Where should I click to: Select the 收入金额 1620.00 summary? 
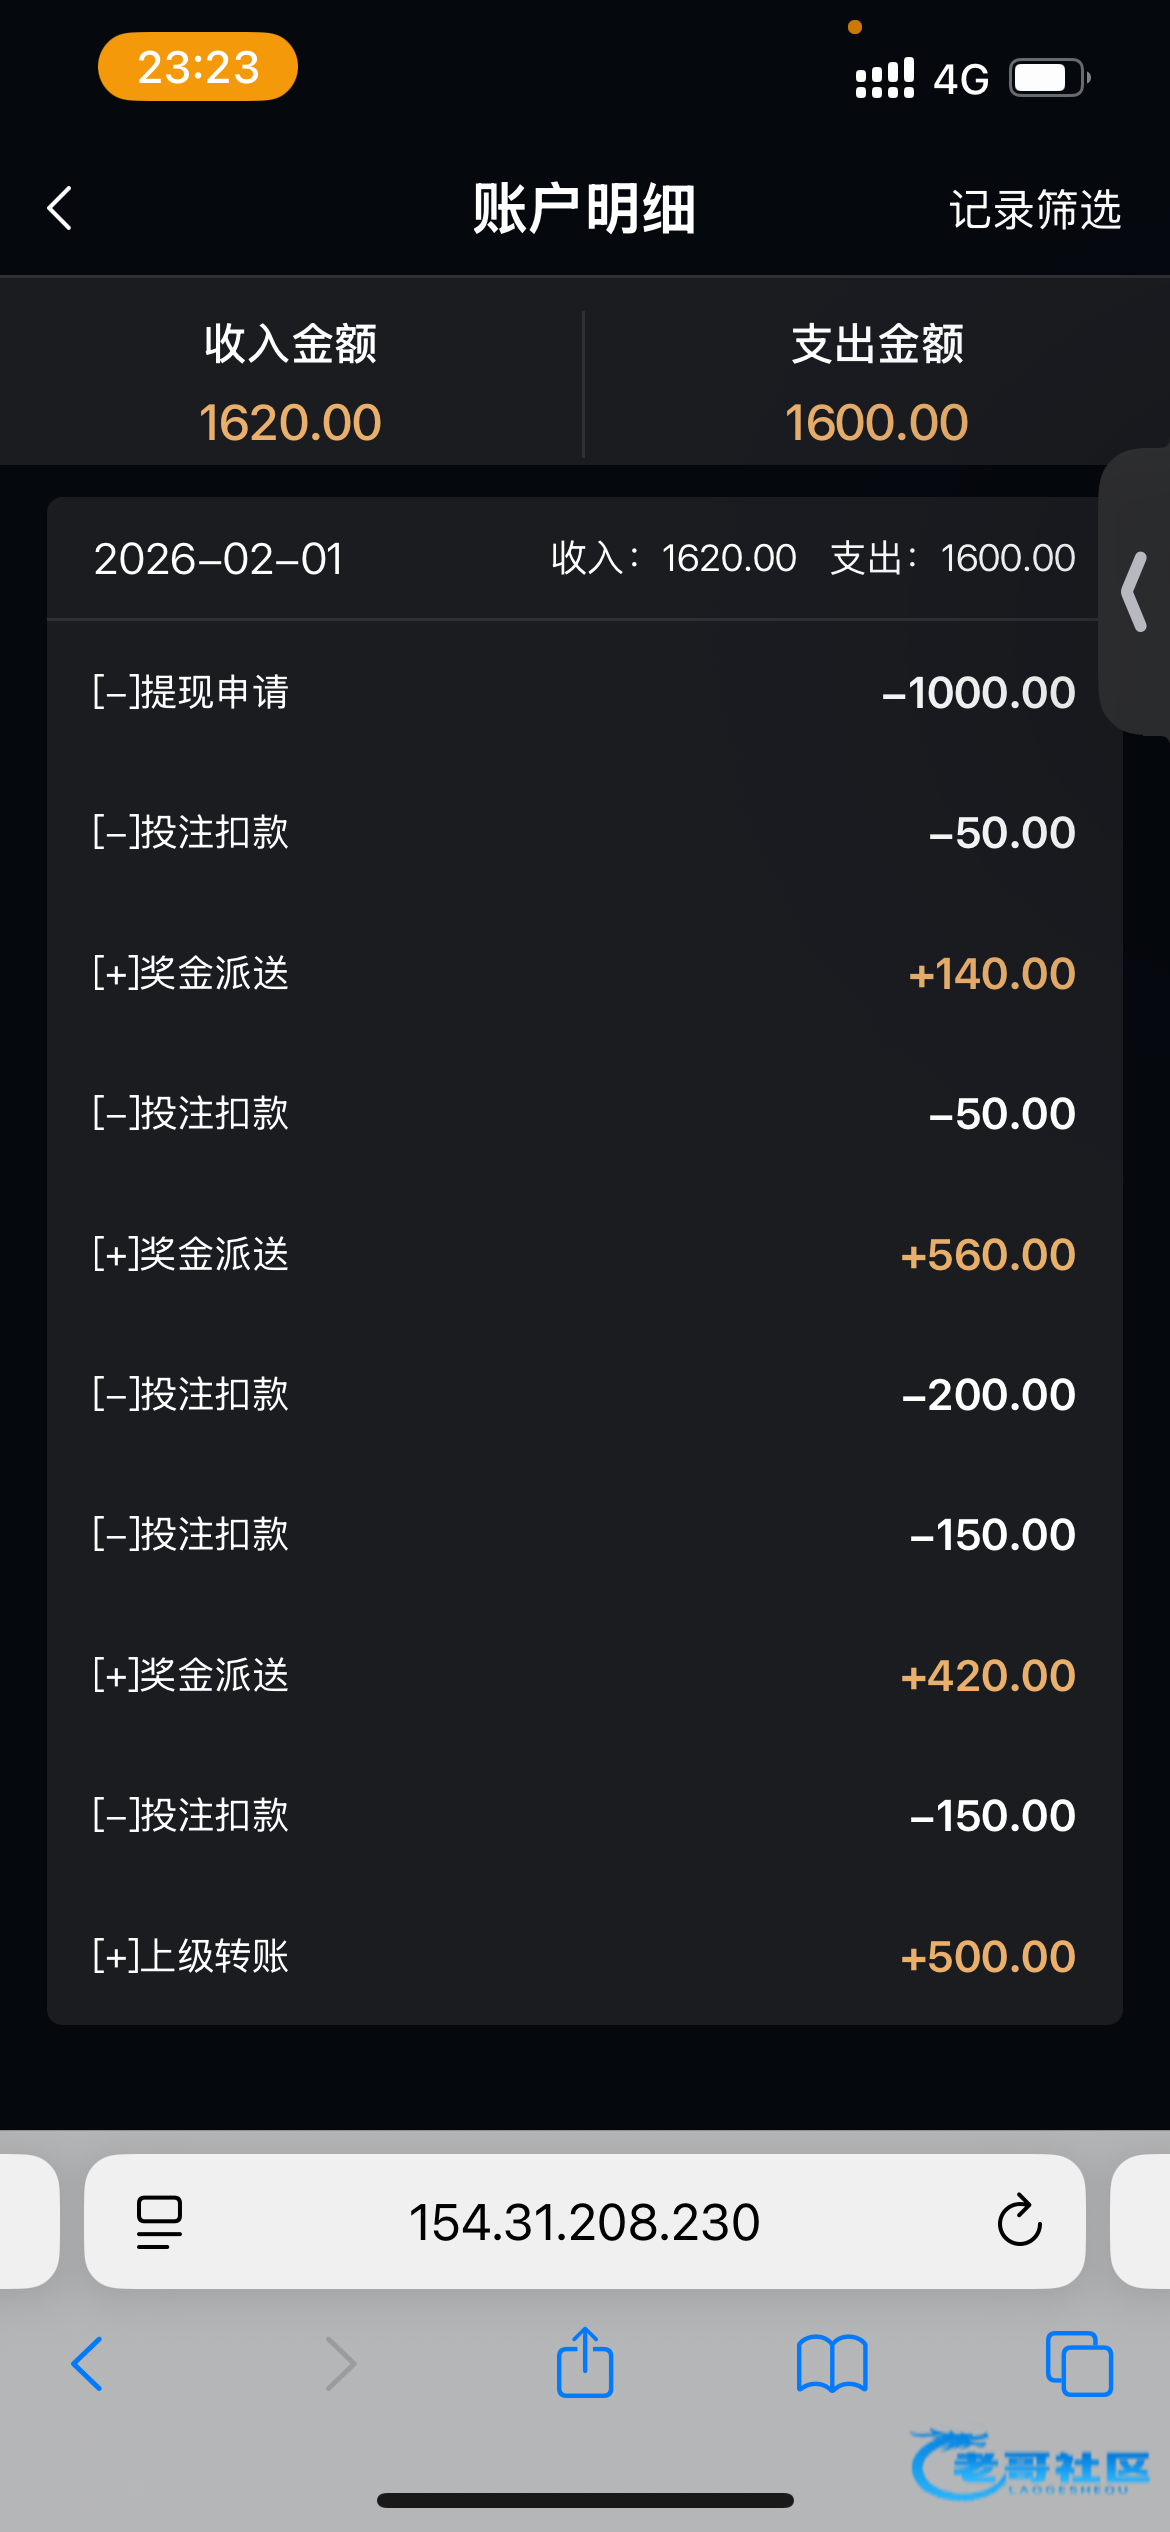point(290,383)
